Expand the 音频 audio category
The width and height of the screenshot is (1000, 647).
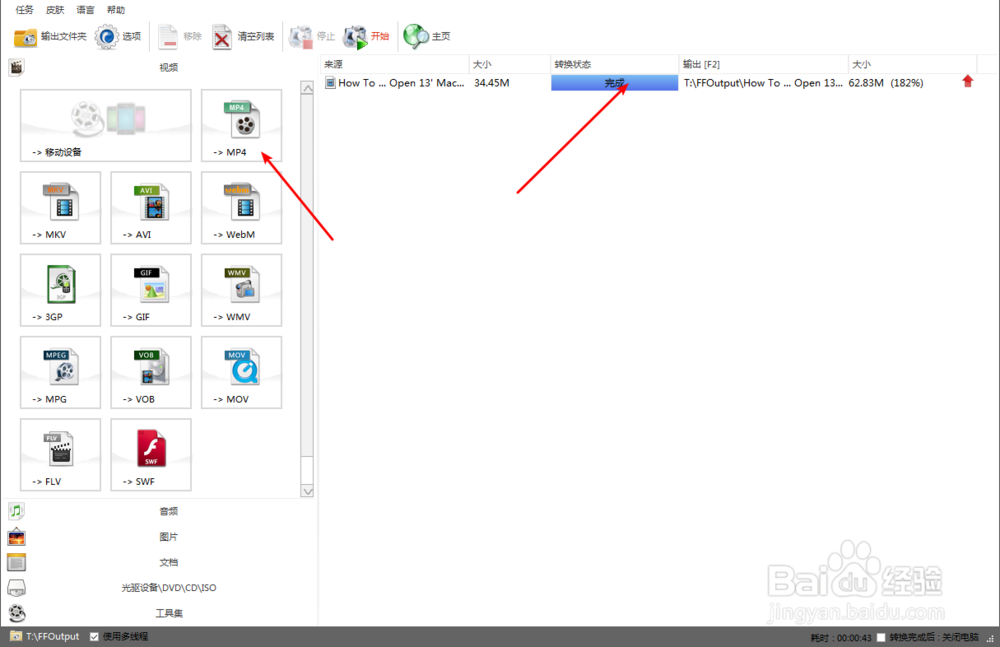click(x=168, y=511)
